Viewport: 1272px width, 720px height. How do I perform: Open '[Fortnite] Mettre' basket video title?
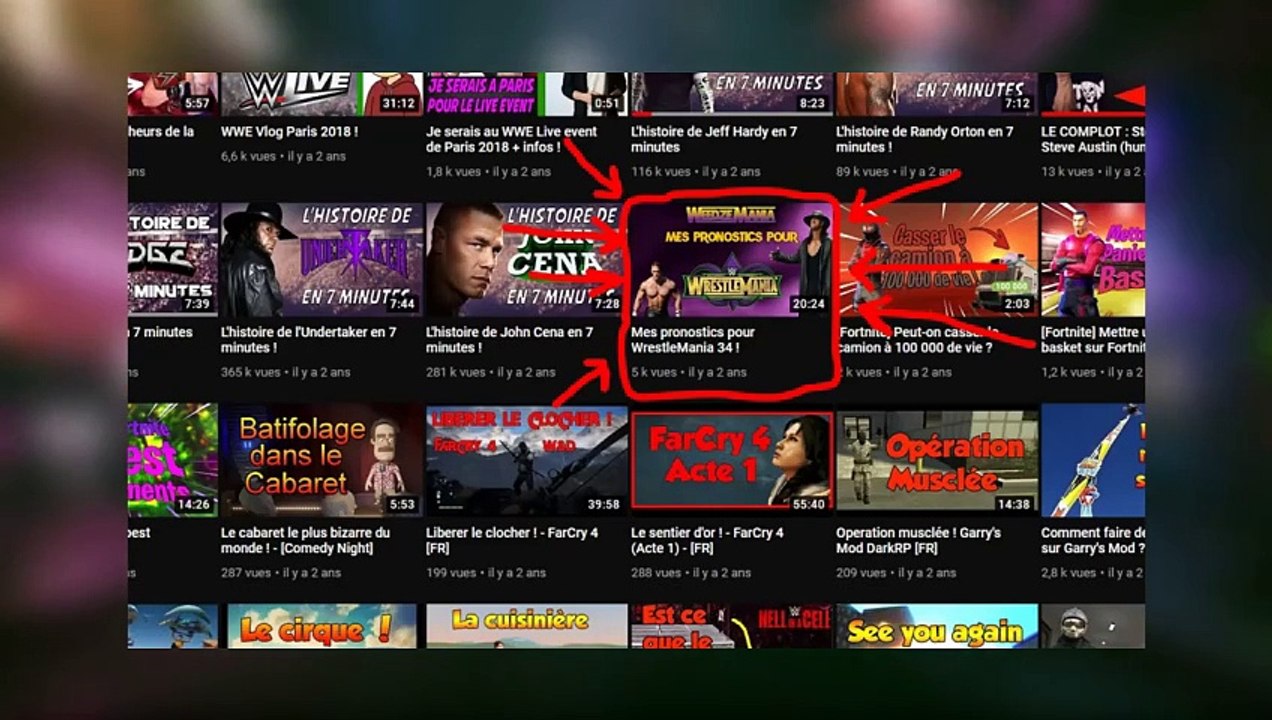(1093, 340)
